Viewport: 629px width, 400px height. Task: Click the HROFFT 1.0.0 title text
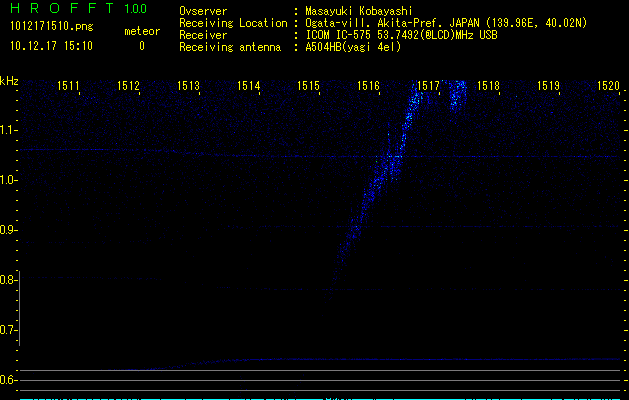coord(79,8)
